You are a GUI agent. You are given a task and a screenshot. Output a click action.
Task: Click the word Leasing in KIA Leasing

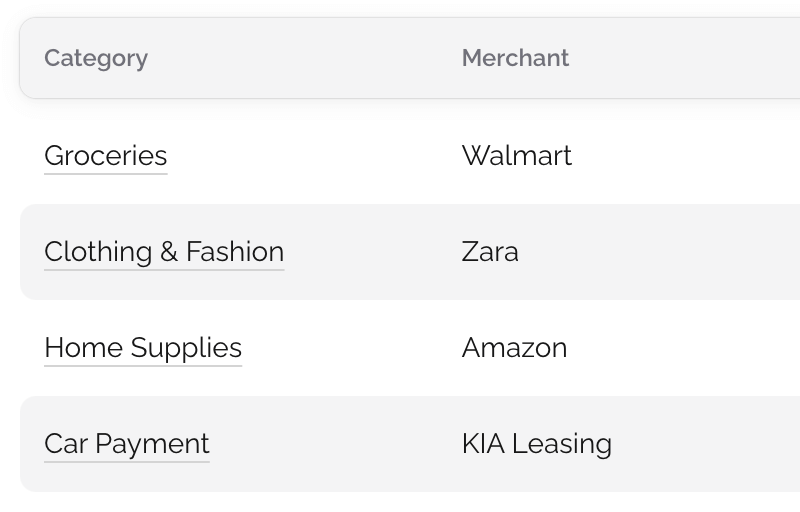[562, 444]
